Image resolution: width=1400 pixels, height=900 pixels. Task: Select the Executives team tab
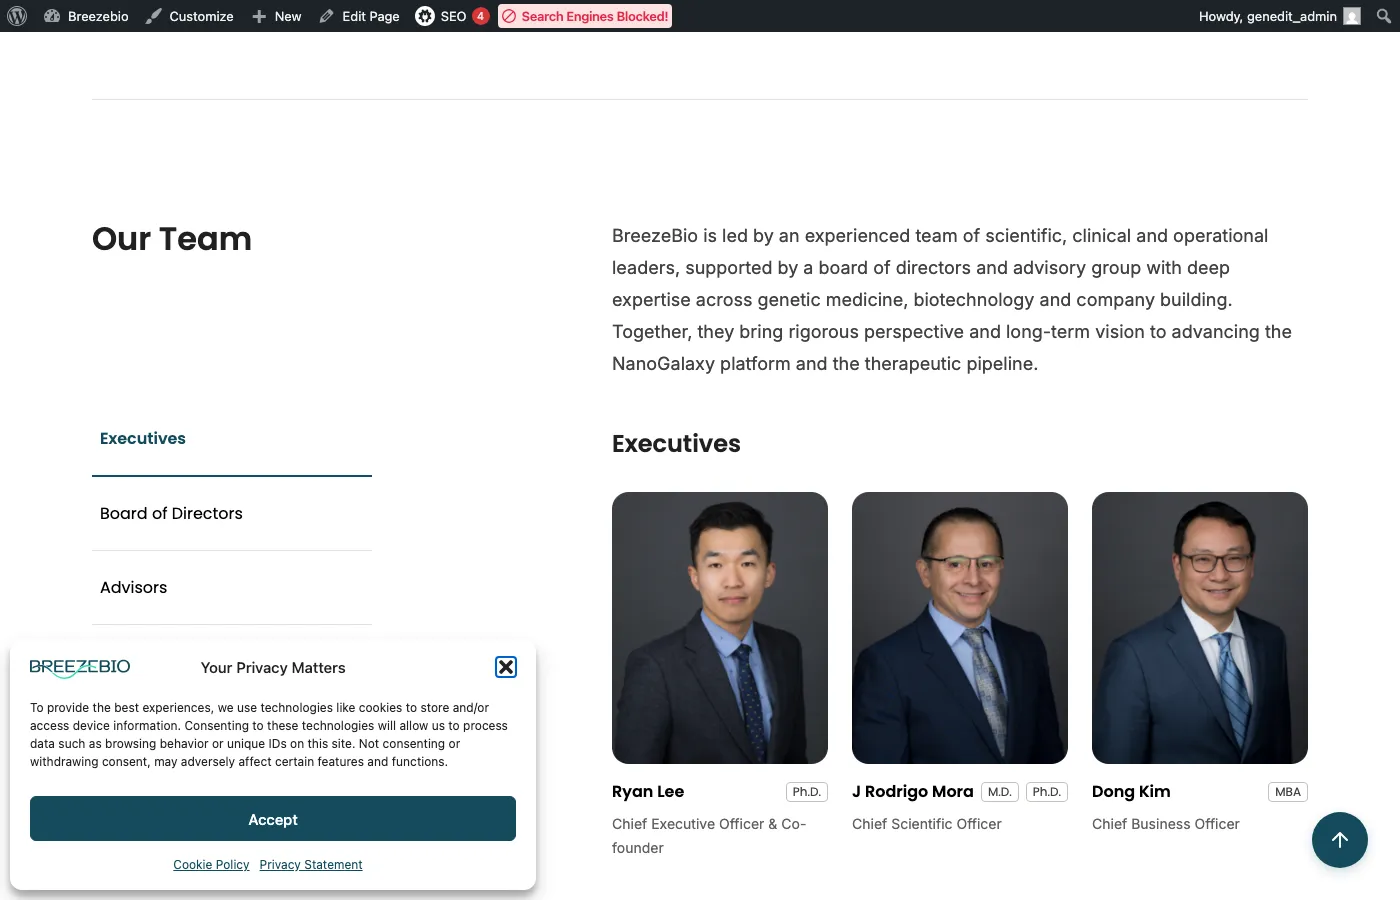pos(143,438)
